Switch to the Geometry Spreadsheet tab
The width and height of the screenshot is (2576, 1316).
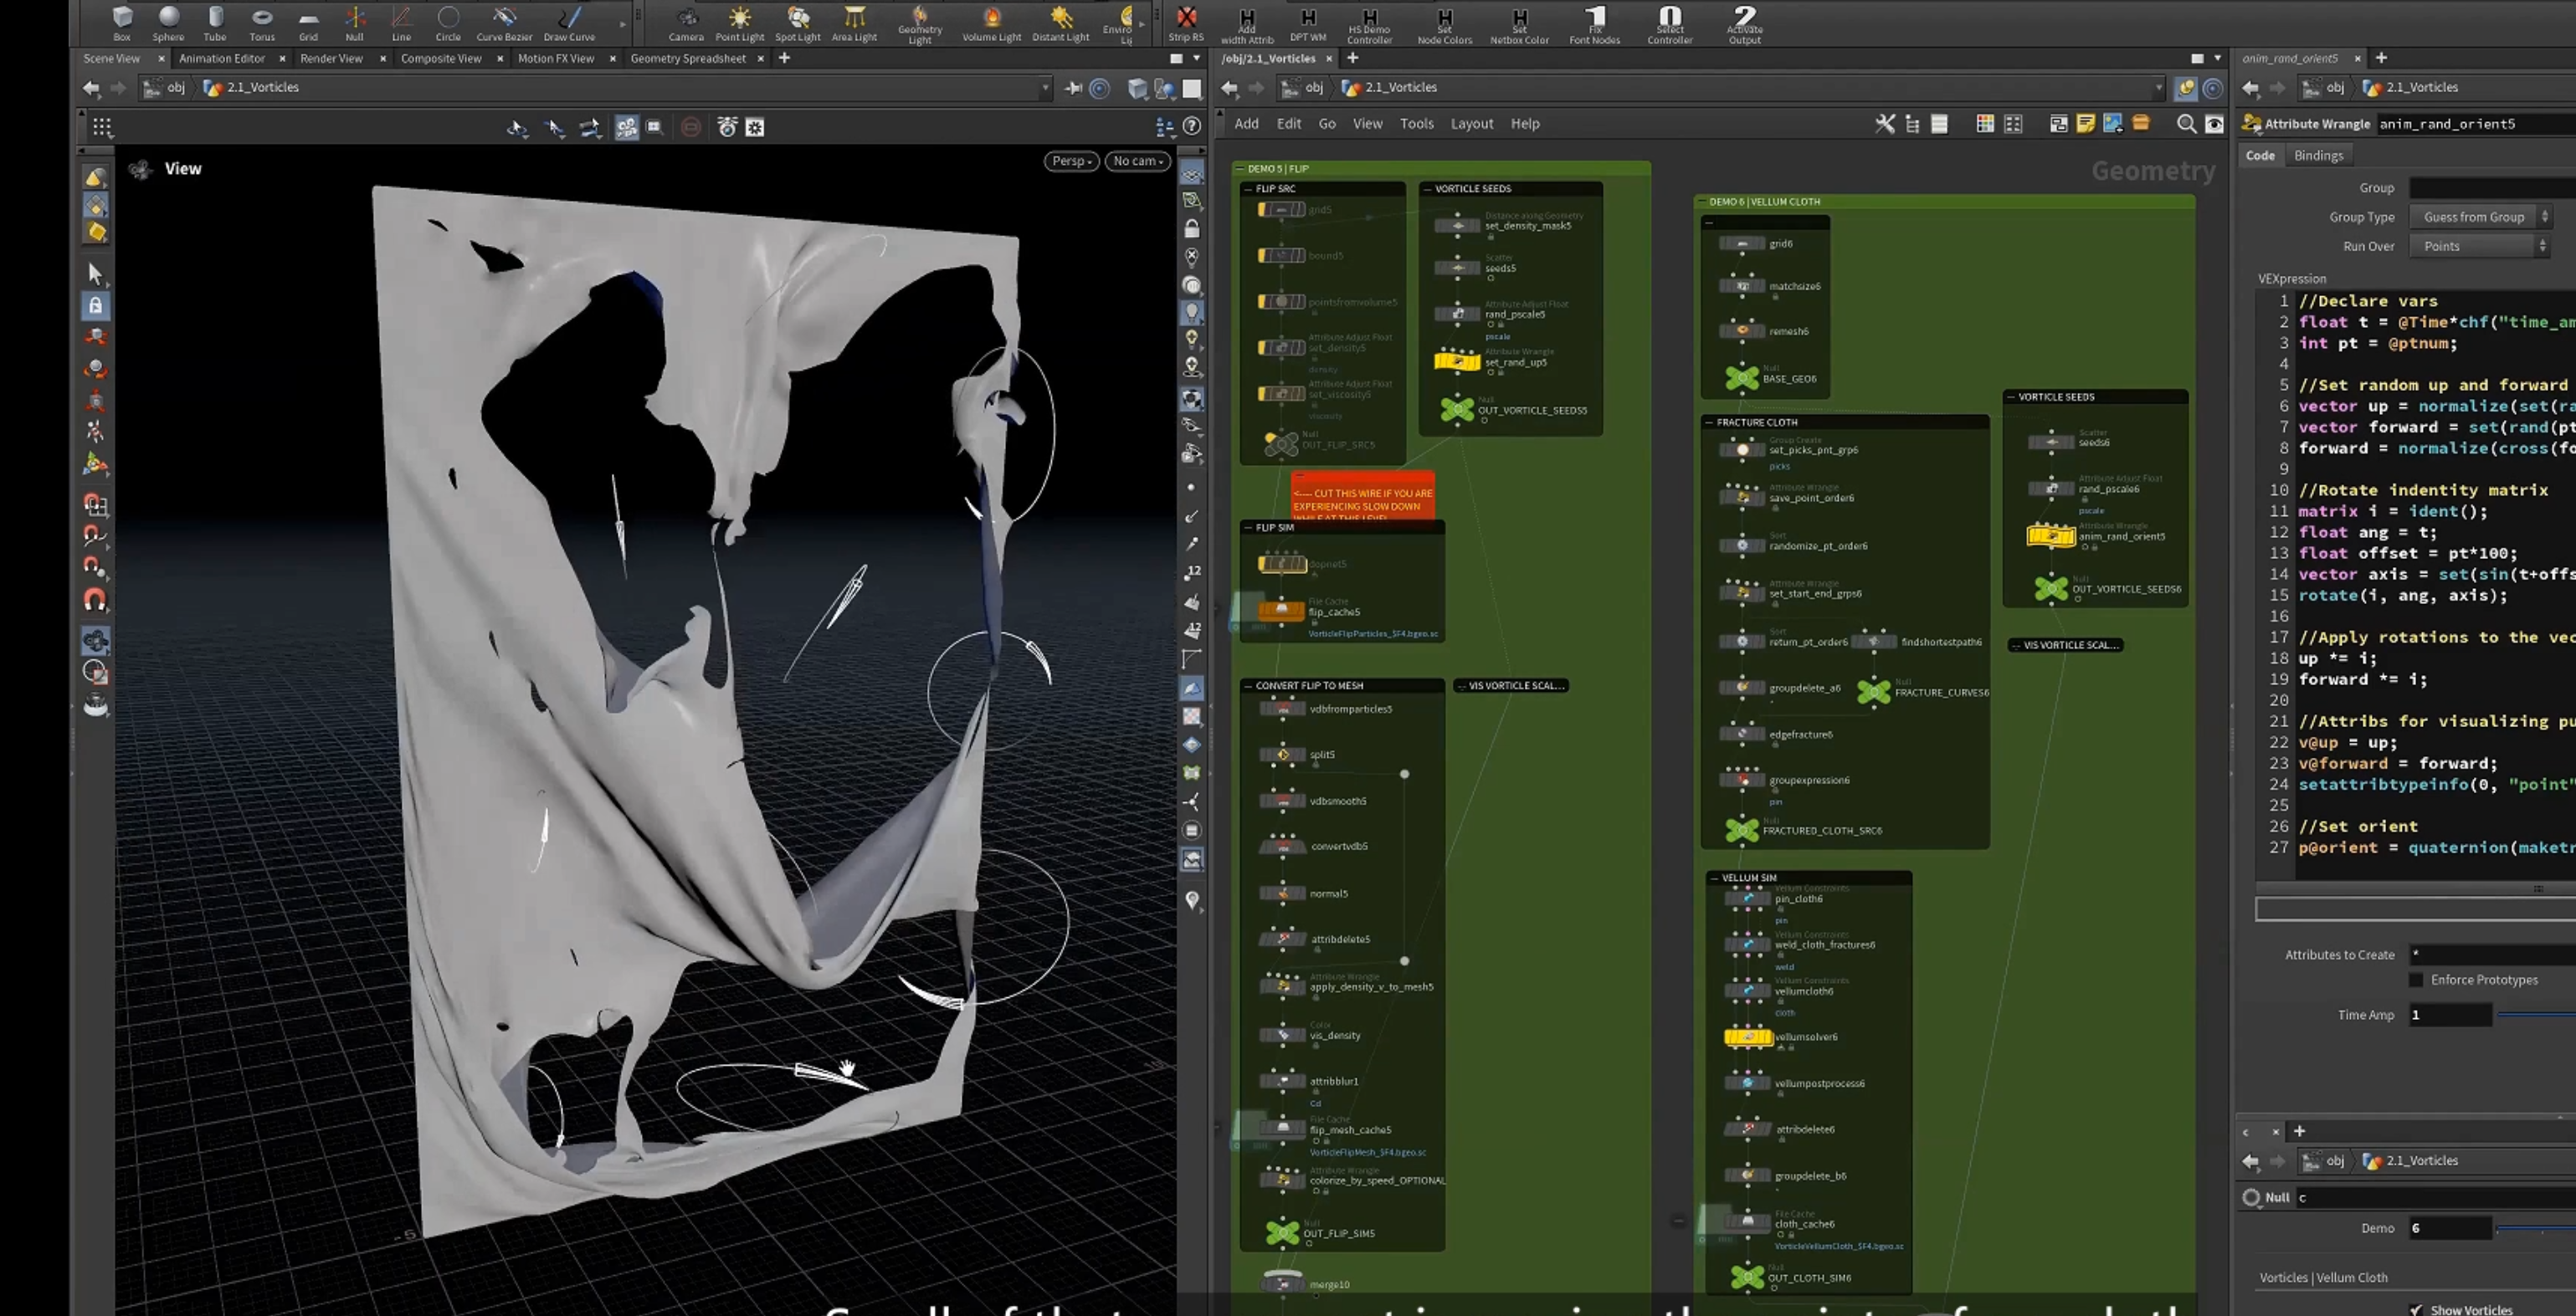pyautogui.click(x=688, y=59)
